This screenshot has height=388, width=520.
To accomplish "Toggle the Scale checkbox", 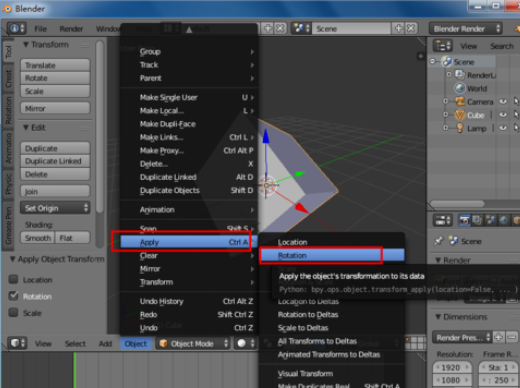I will tap(13, 313).
